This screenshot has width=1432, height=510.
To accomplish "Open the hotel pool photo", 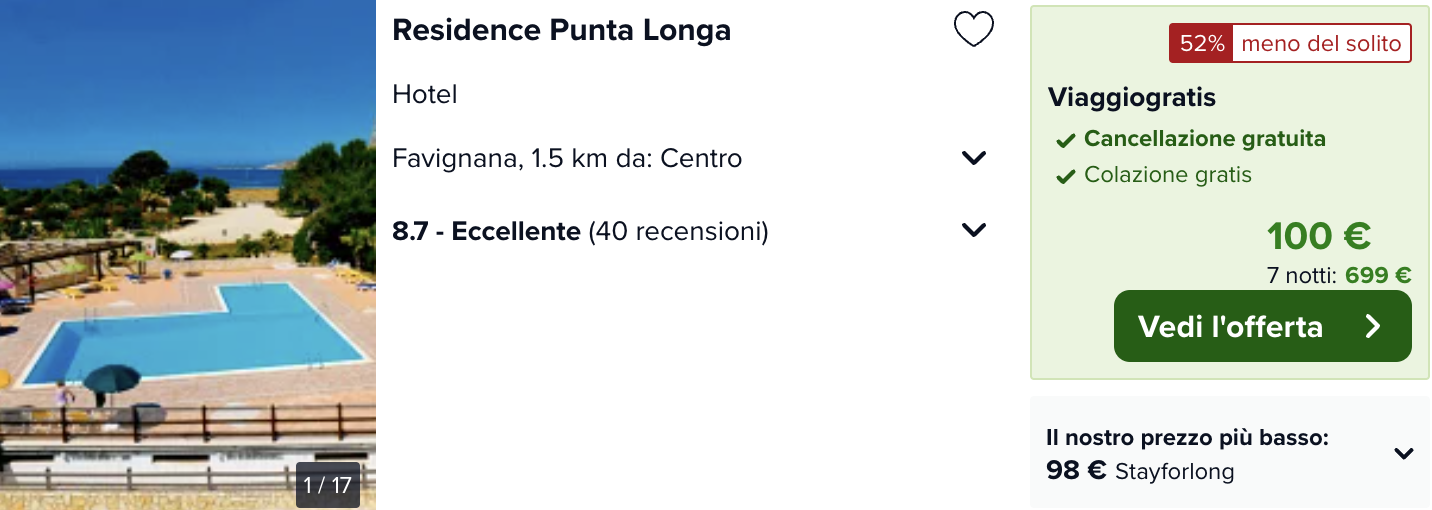I will [188, 255].
